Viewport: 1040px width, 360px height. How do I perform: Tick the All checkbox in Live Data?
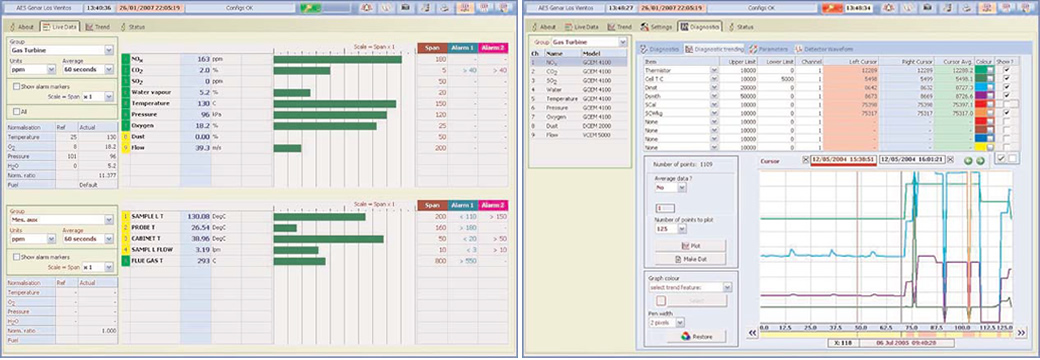(x=17, y=111)
